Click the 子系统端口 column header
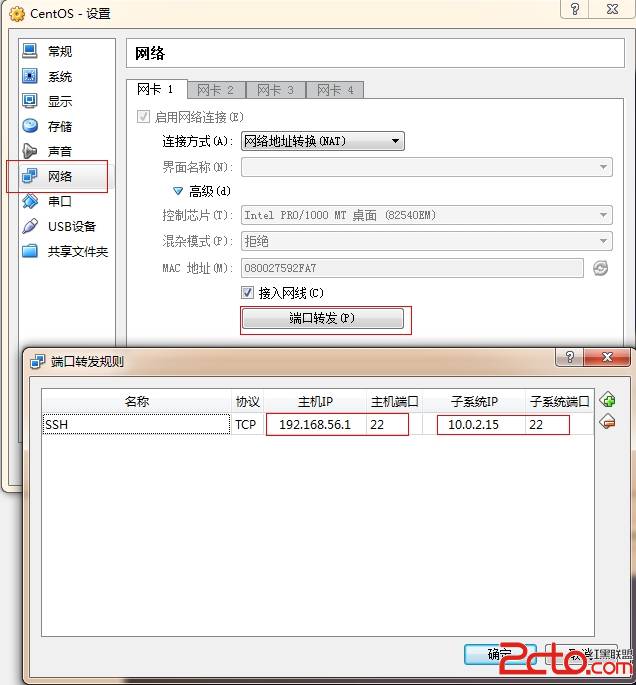 [x=559, y=401]
